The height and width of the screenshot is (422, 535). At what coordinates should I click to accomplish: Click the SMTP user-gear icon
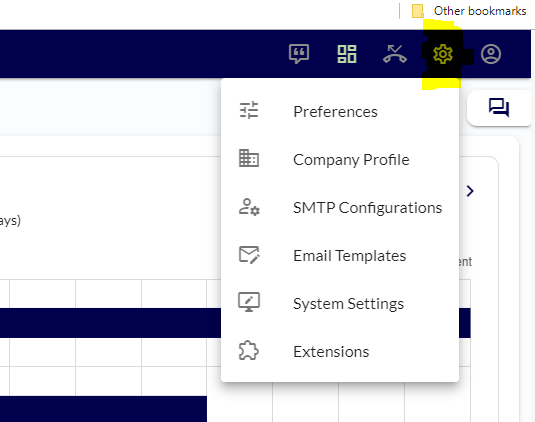pos(249,207)
